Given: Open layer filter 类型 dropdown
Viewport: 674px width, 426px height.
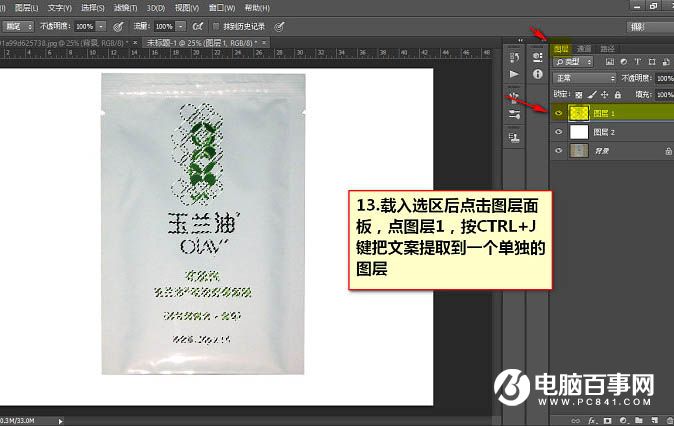Looking at the screenshot, I should click(x=573, y=62).
